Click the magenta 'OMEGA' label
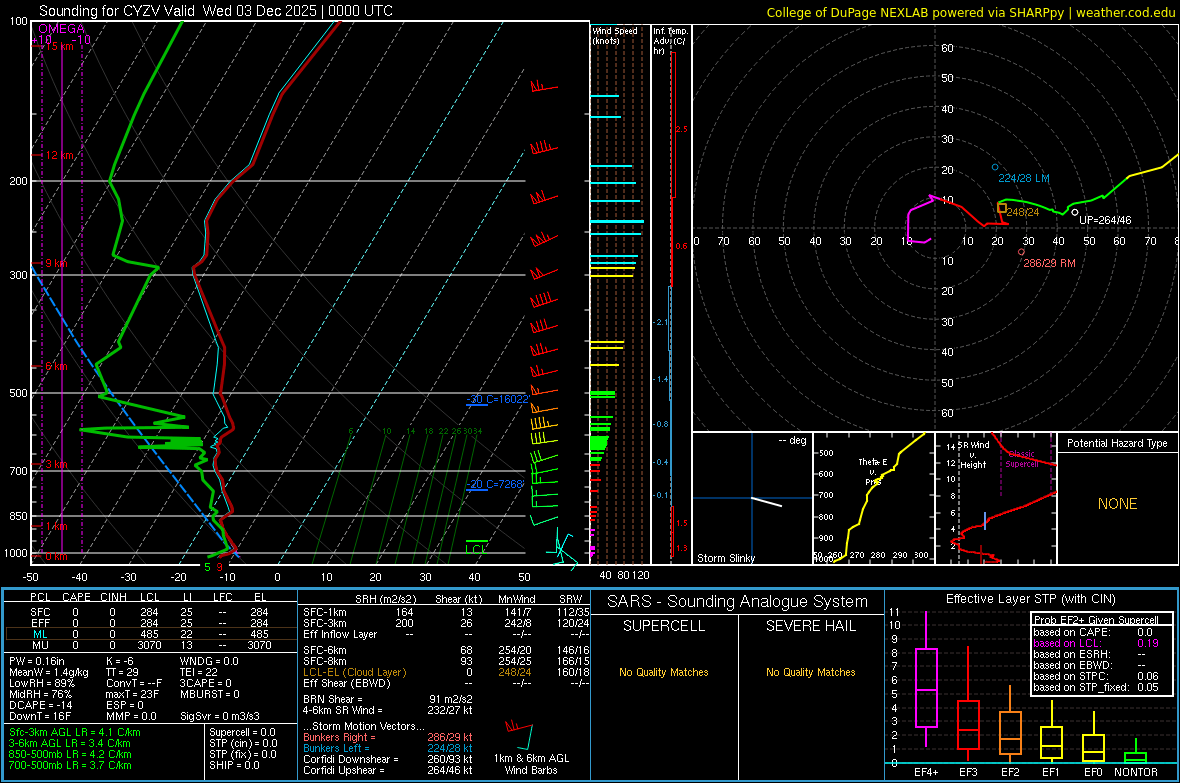This screenshot has height=783, width=1180. tap(62, 29)
